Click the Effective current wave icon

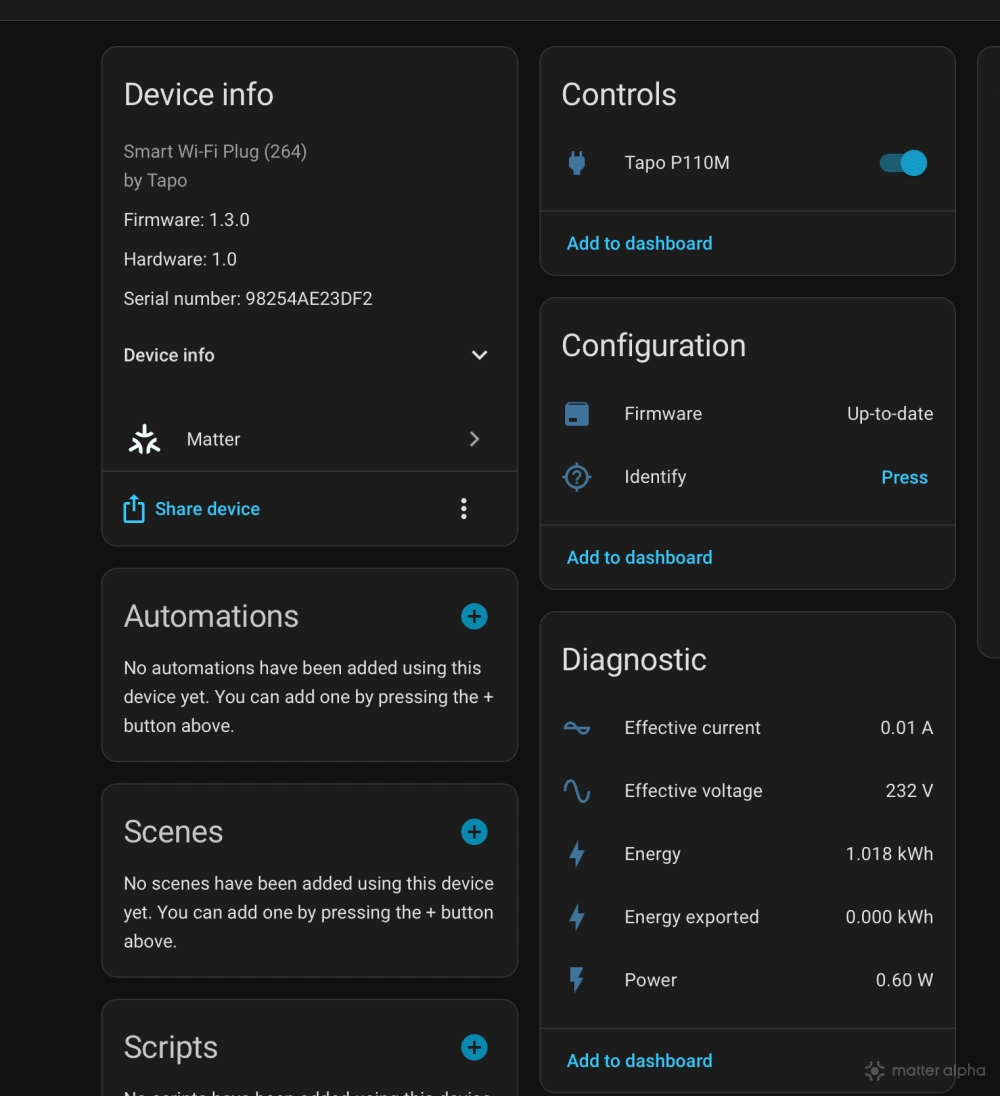point(577,728)
